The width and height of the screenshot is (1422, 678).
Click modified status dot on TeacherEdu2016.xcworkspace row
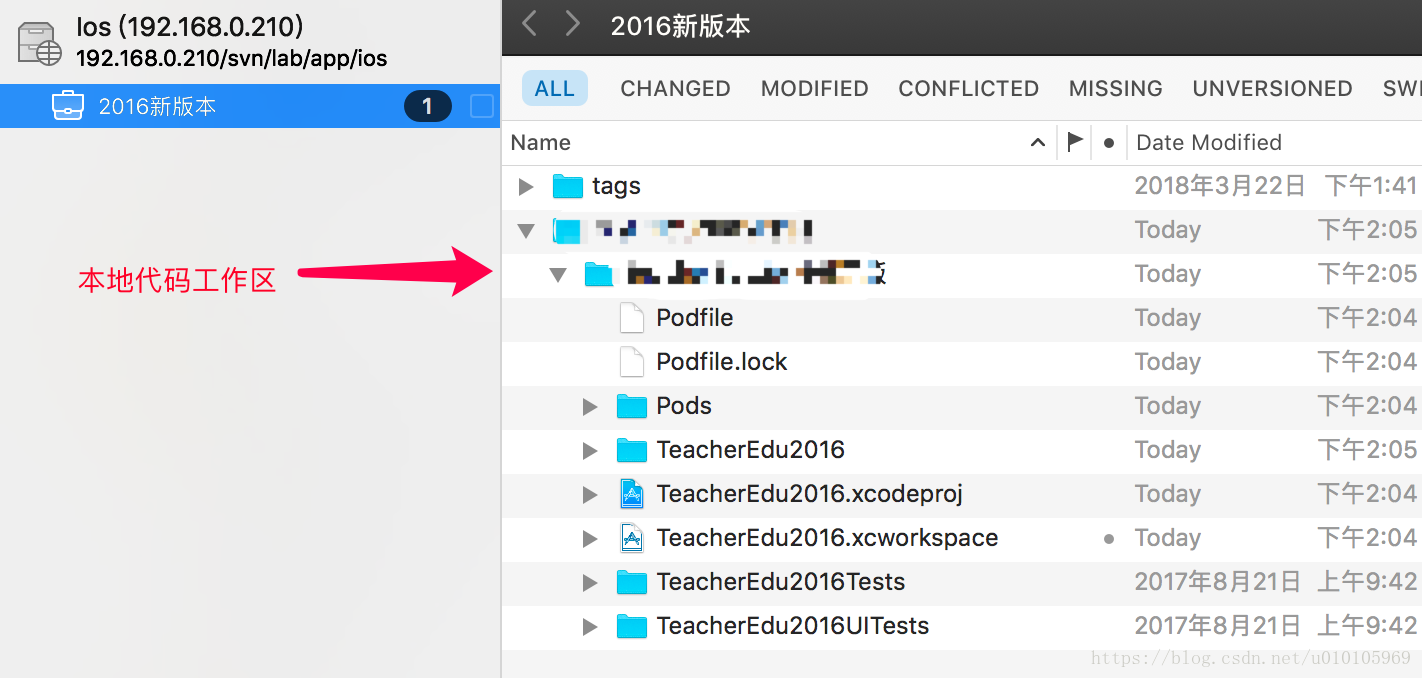click(1108, 538)
